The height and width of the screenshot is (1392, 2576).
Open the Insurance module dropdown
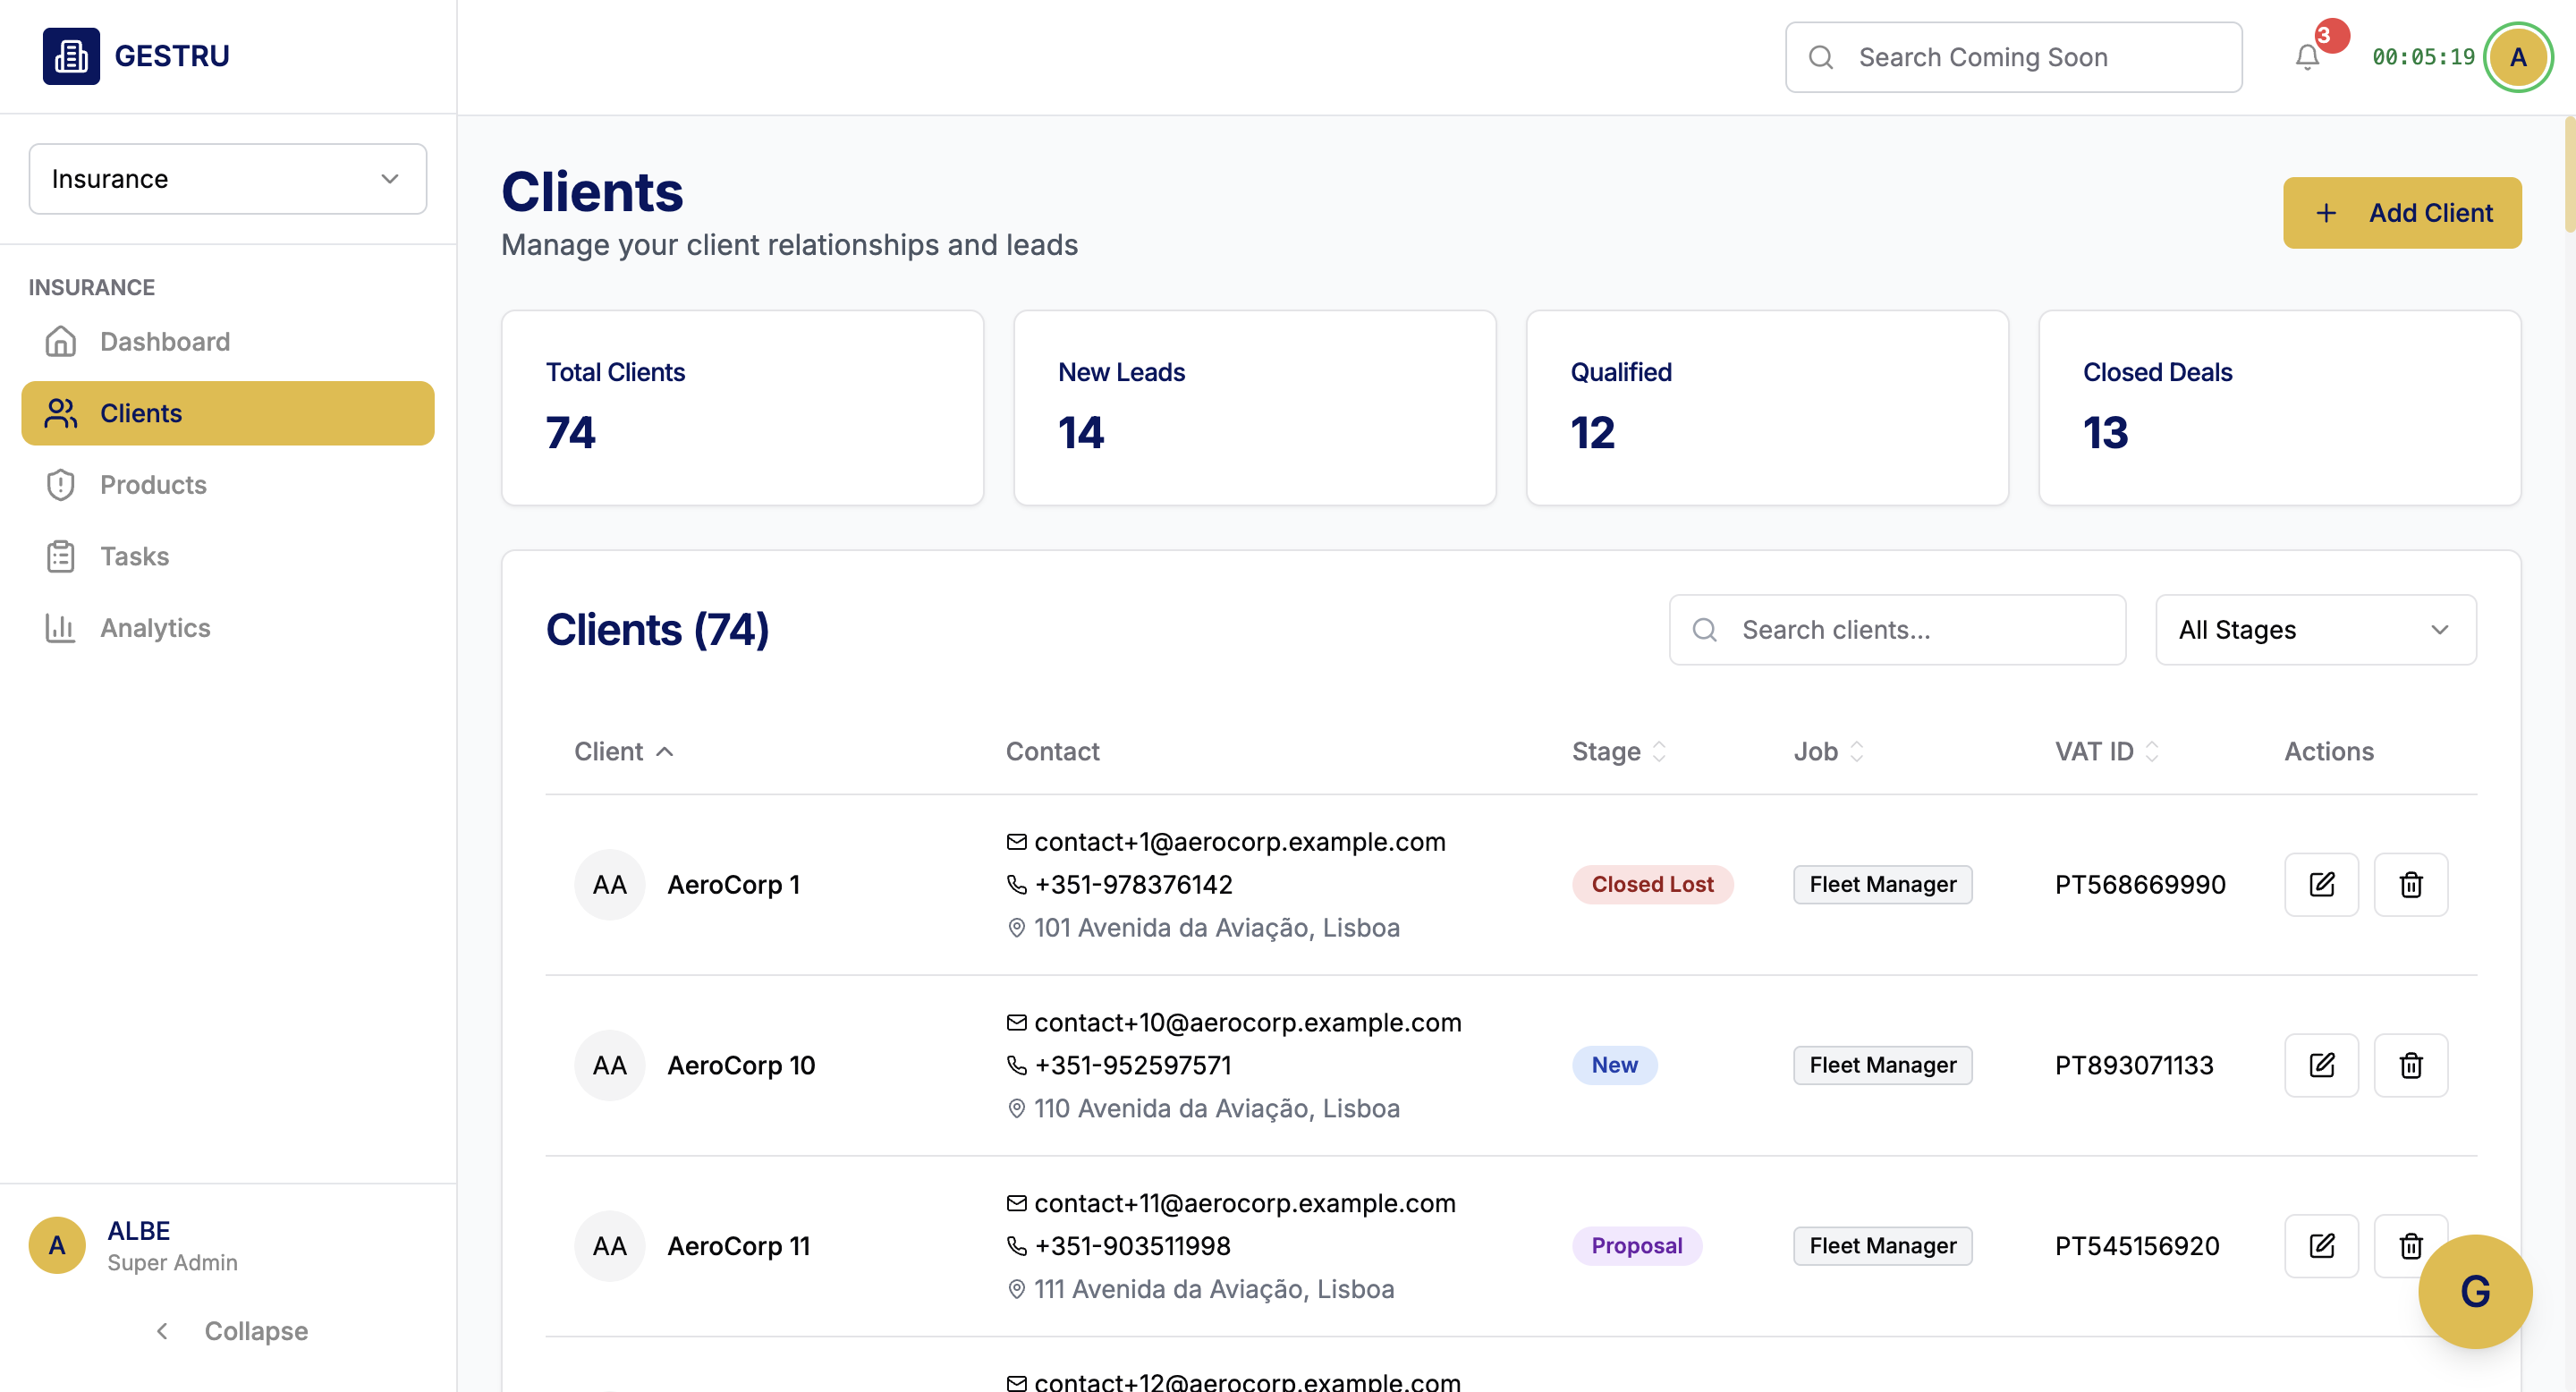tap(228, 179)
